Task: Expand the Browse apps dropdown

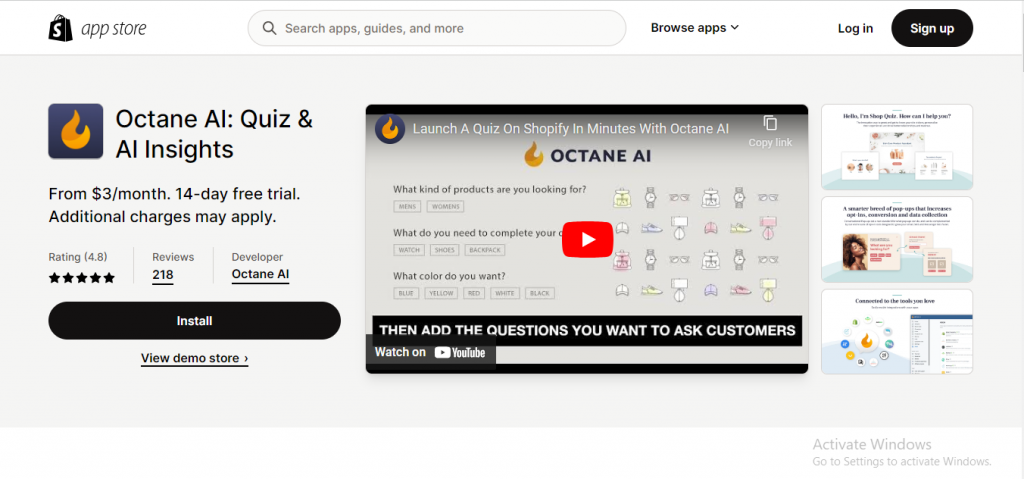Action: (x=695, y=28)
